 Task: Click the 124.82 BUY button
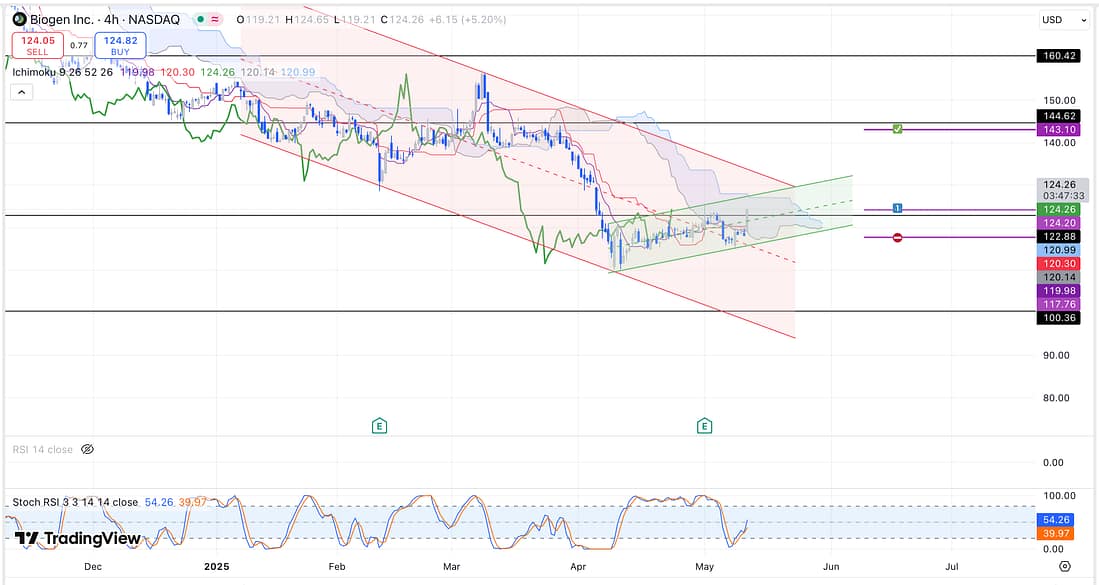pyautogui.click(x=120, y=44)
